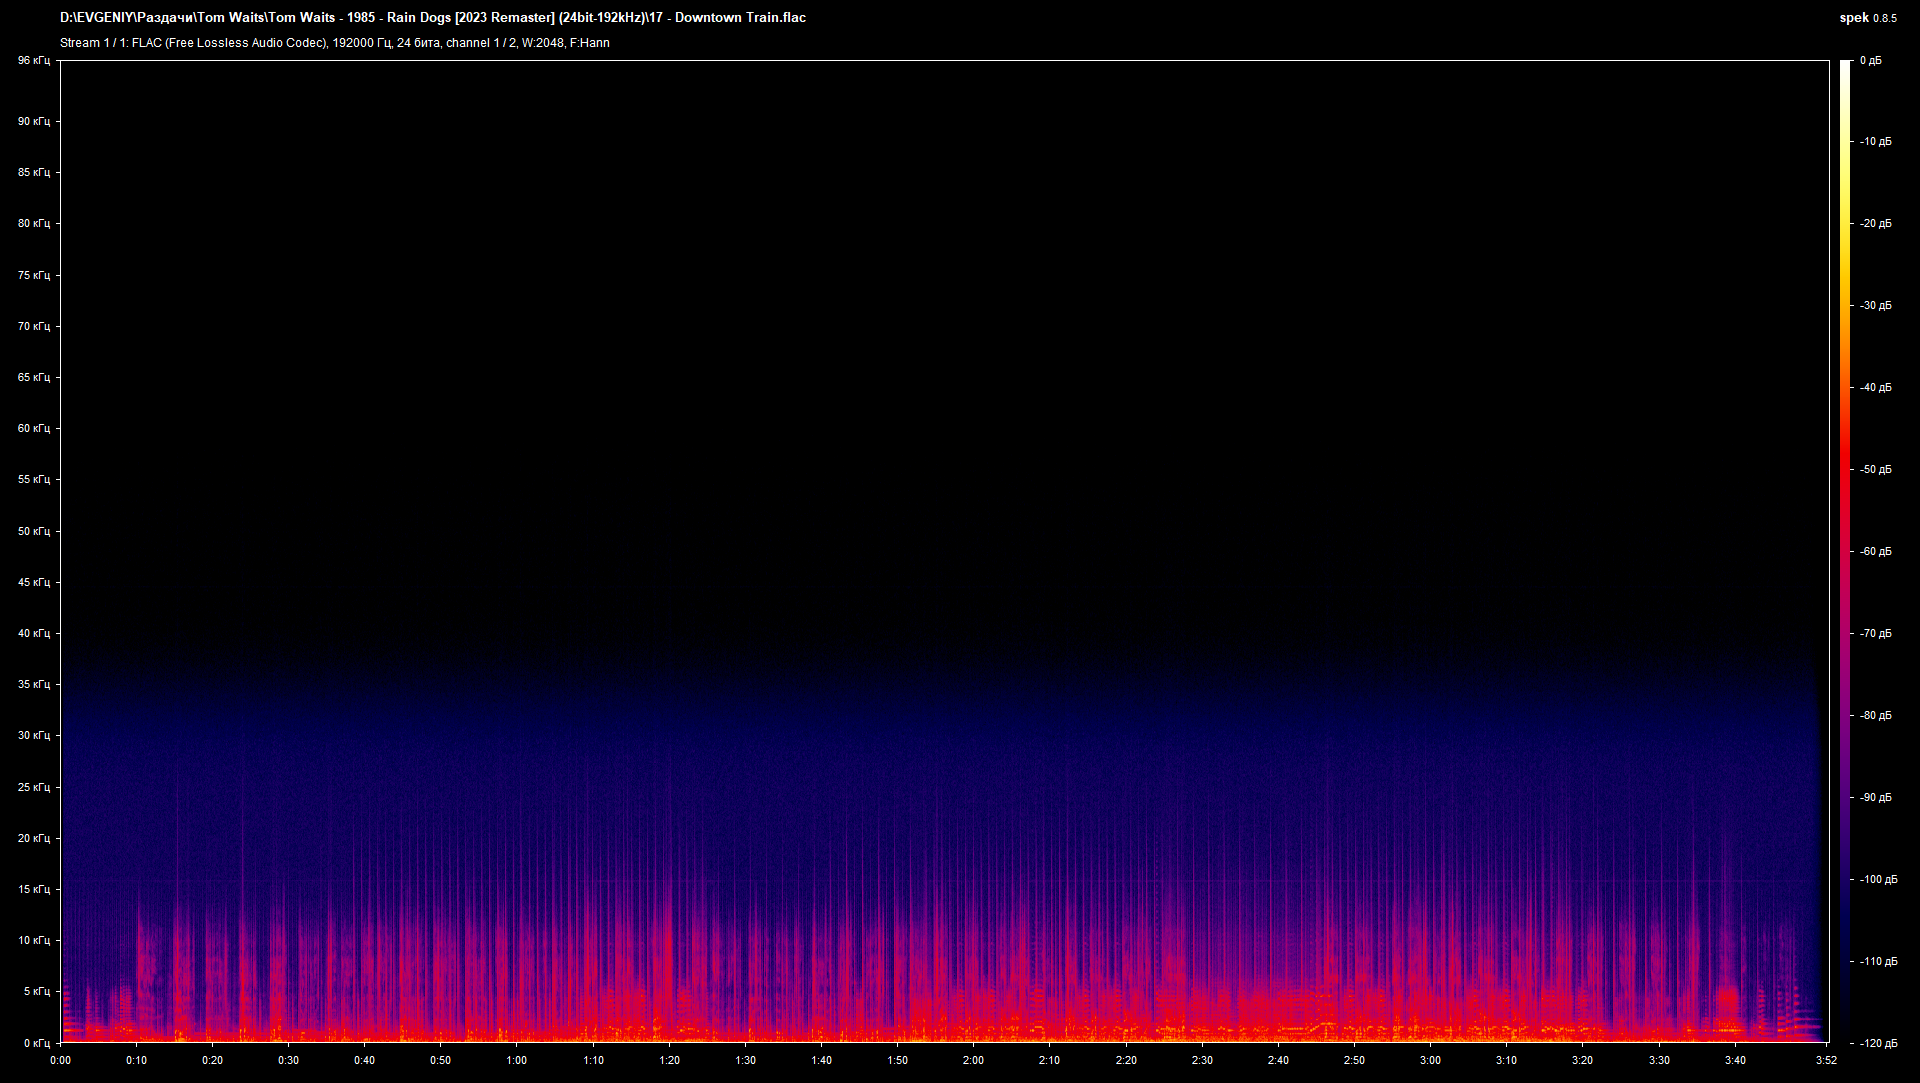Click the 2:40 time axis label
The image size is (1920, 1083).
click(x=1279, y=1060)
